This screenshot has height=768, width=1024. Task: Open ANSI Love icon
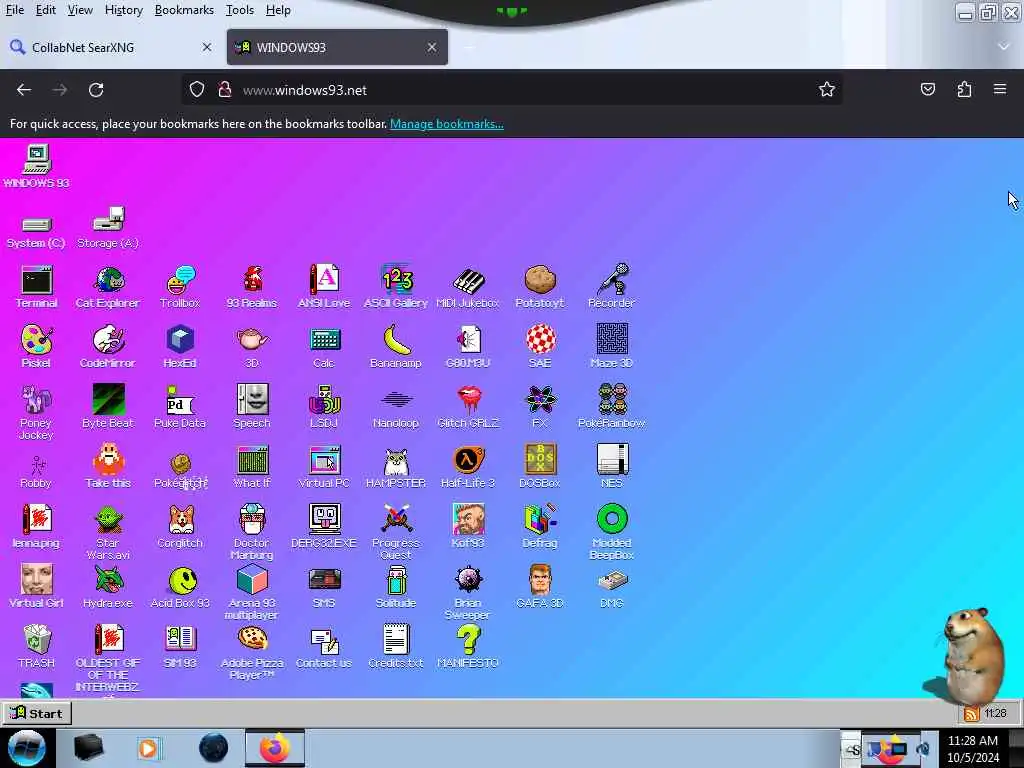point(324,287)
